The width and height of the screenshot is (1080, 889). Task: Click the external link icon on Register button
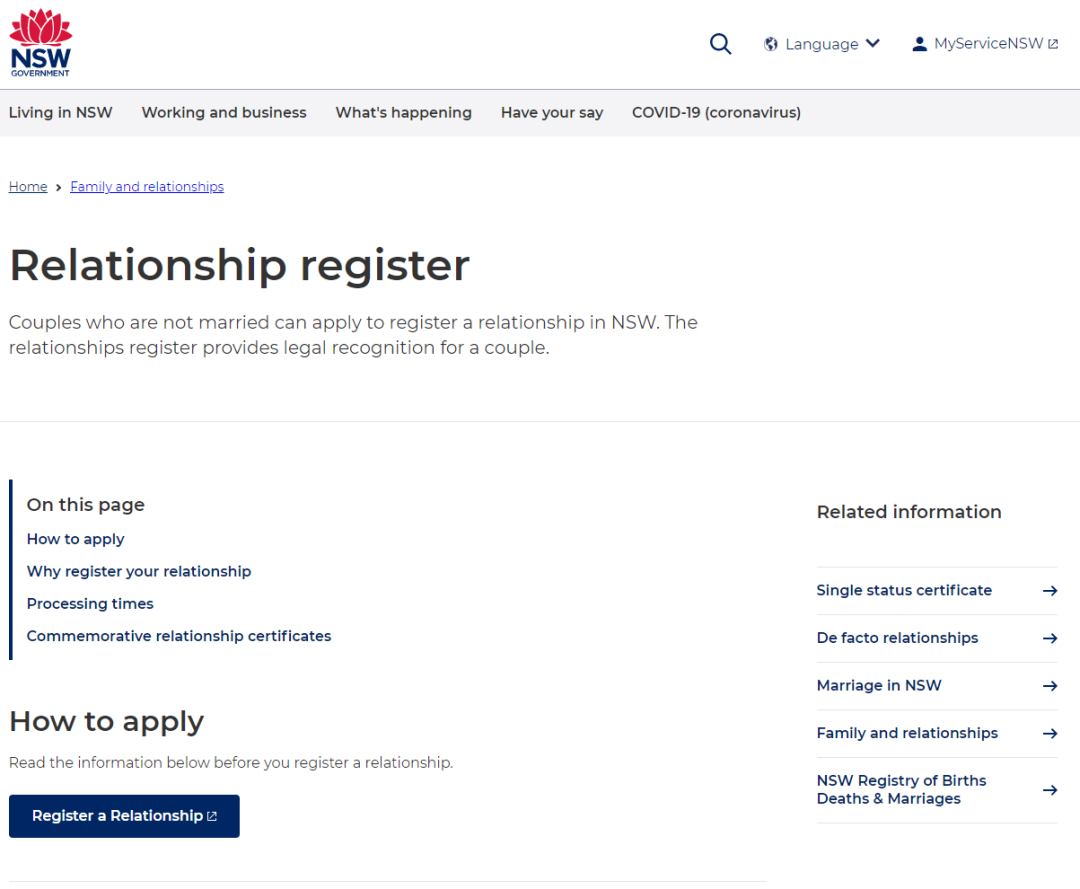[212, 816]
